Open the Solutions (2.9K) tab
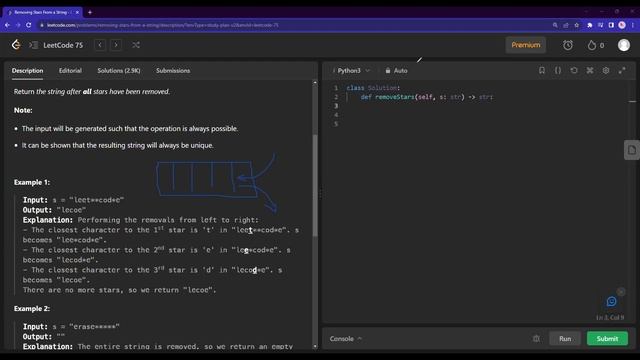 119,70
